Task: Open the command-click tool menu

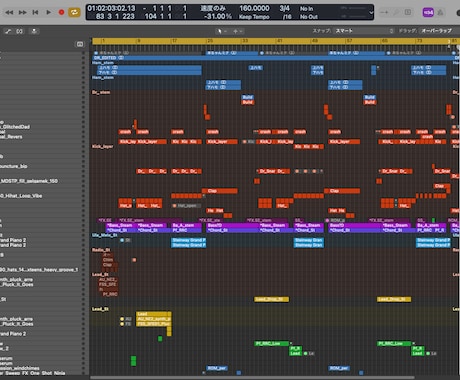Action: click(x=237, y=31)
